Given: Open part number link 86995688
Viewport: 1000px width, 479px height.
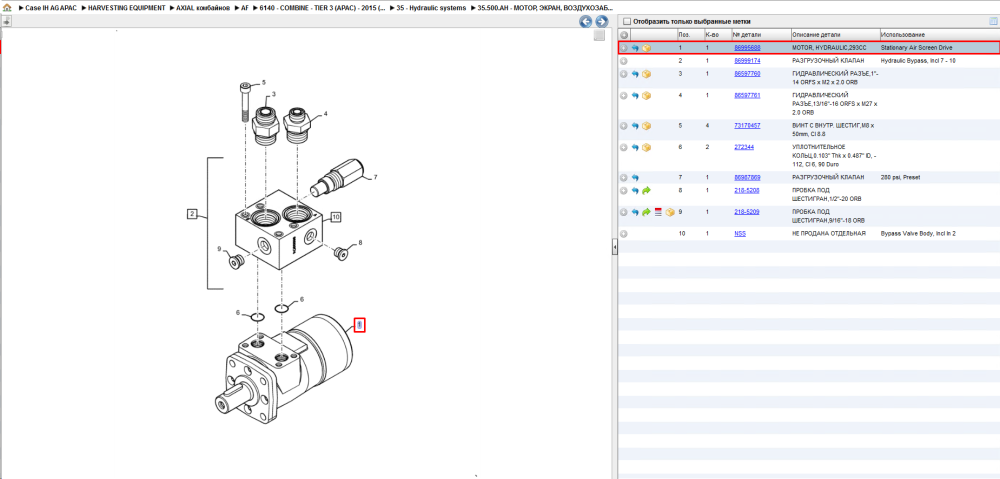Looking at the screenshot, I should point(747,48).
